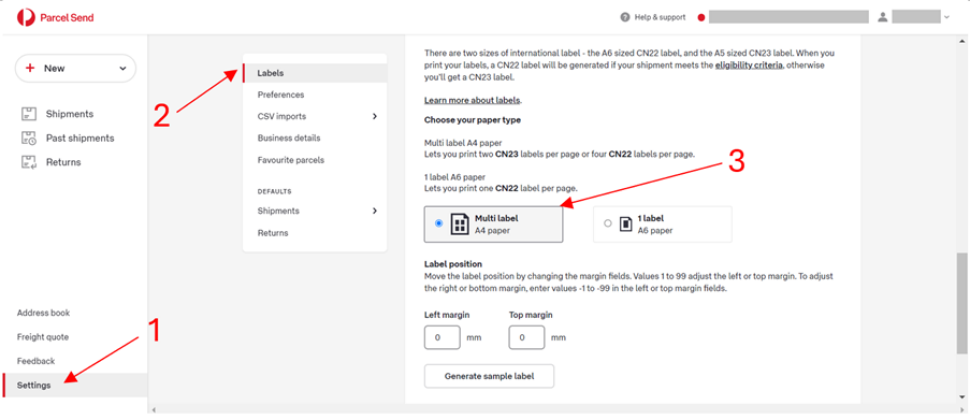Click the red status dot in header

pyautogui.click(x=701, y=18)
